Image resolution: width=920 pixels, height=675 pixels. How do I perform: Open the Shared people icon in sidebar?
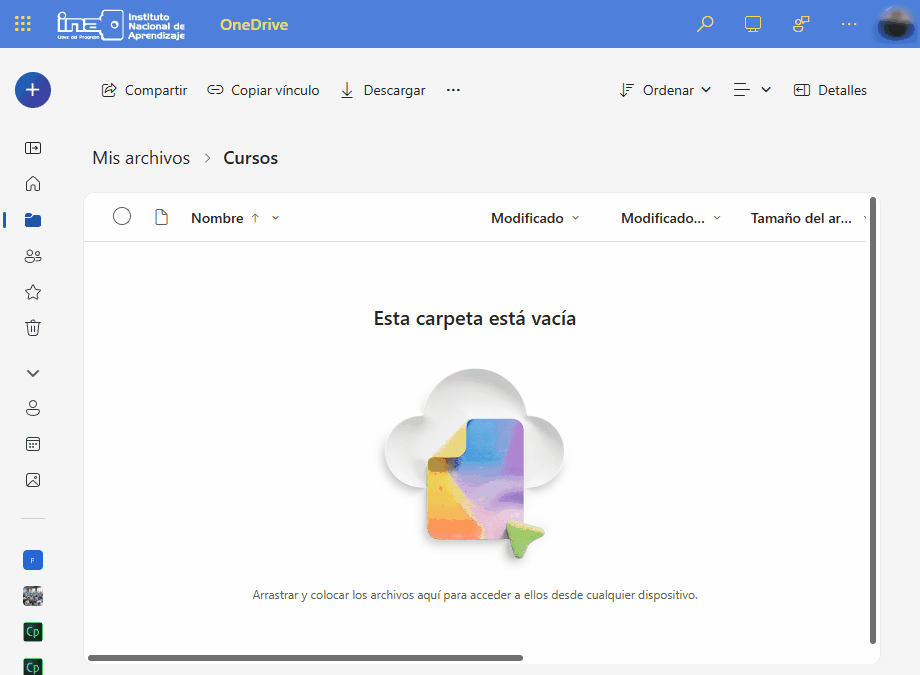pyautogui.click(x=33, y=256)
